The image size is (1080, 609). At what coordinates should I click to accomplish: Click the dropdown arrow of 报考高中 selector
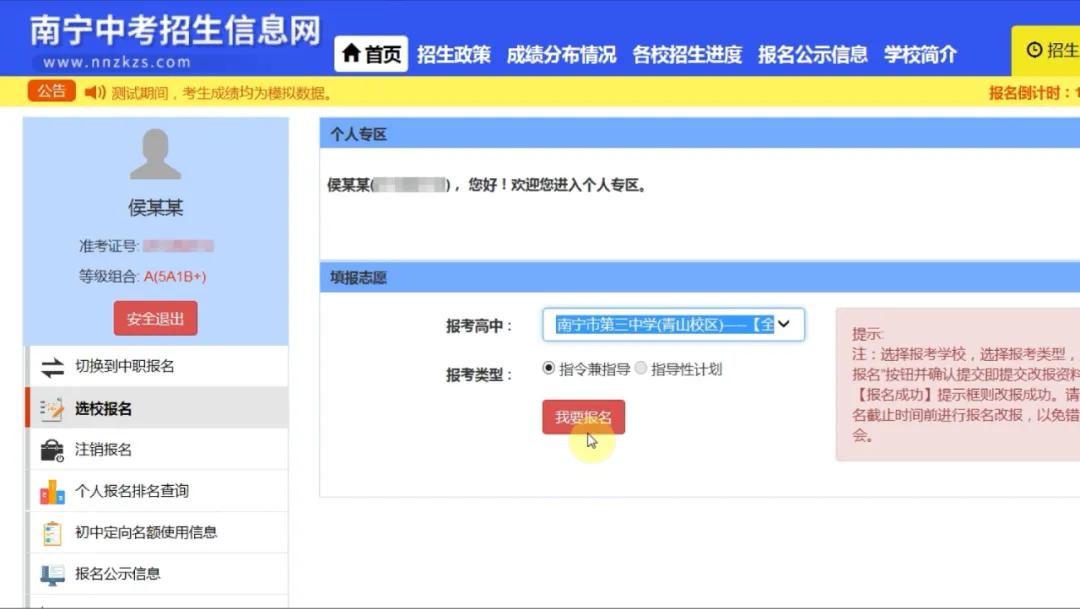tap(784, 324)
